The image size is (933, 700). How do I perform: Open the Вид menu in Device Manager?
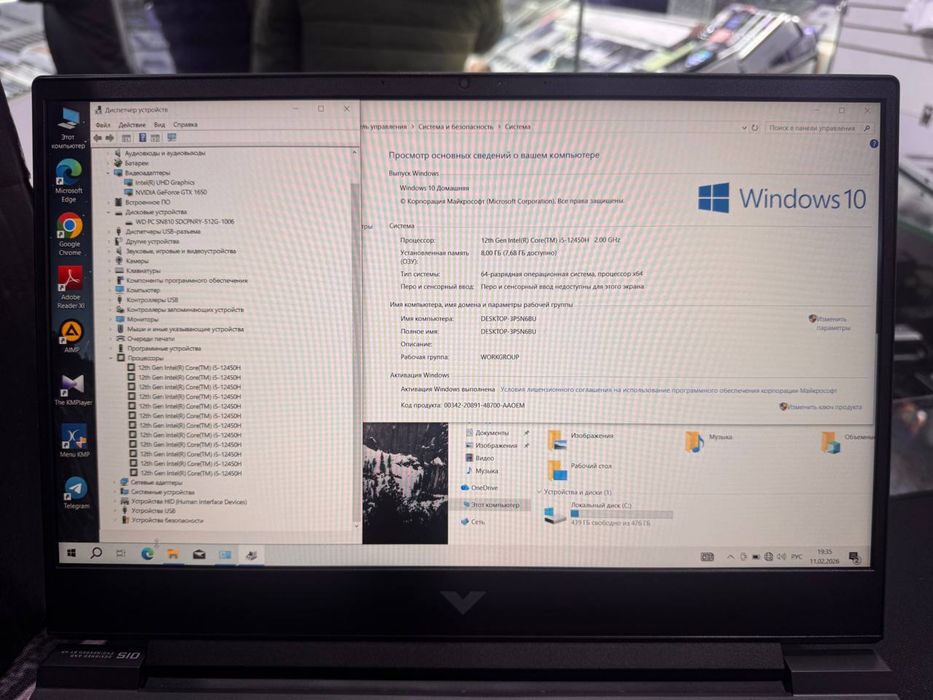(159, 124)
